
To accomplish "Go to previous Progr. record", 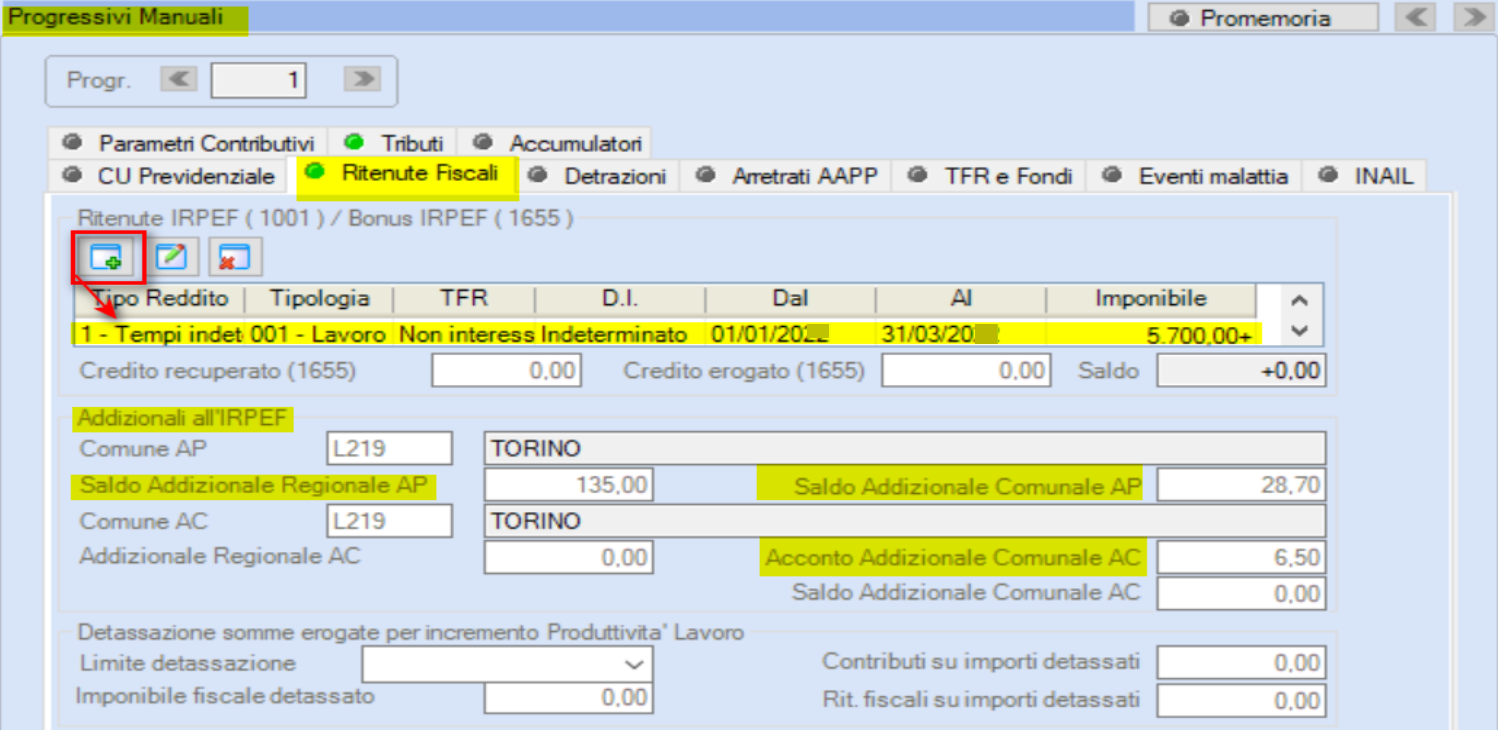I will point(179,80).
